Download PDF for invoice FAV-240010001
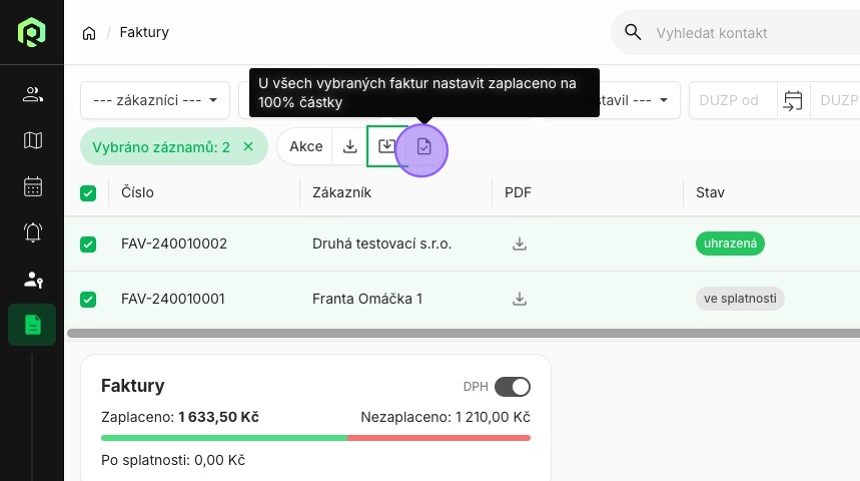Image resolution: width=860 pixels, height=481 pixels. pos(519,298)
